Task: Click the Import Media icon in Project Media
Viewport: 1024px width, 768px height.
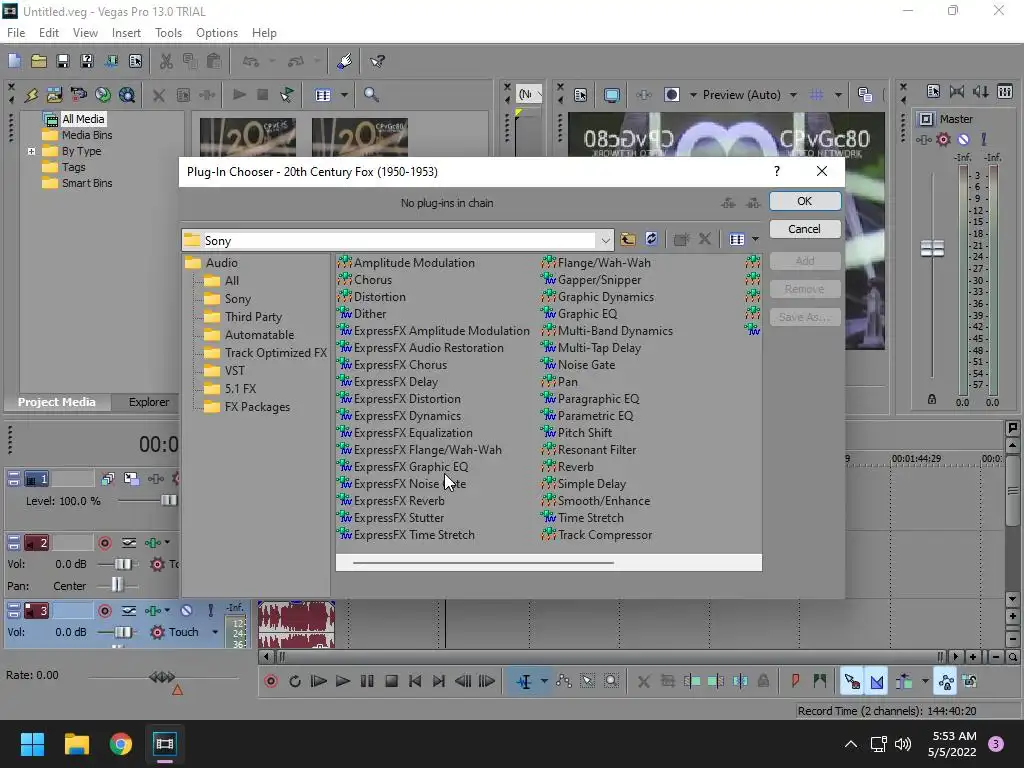Action: pyautogui.click(x=54, y=95)
